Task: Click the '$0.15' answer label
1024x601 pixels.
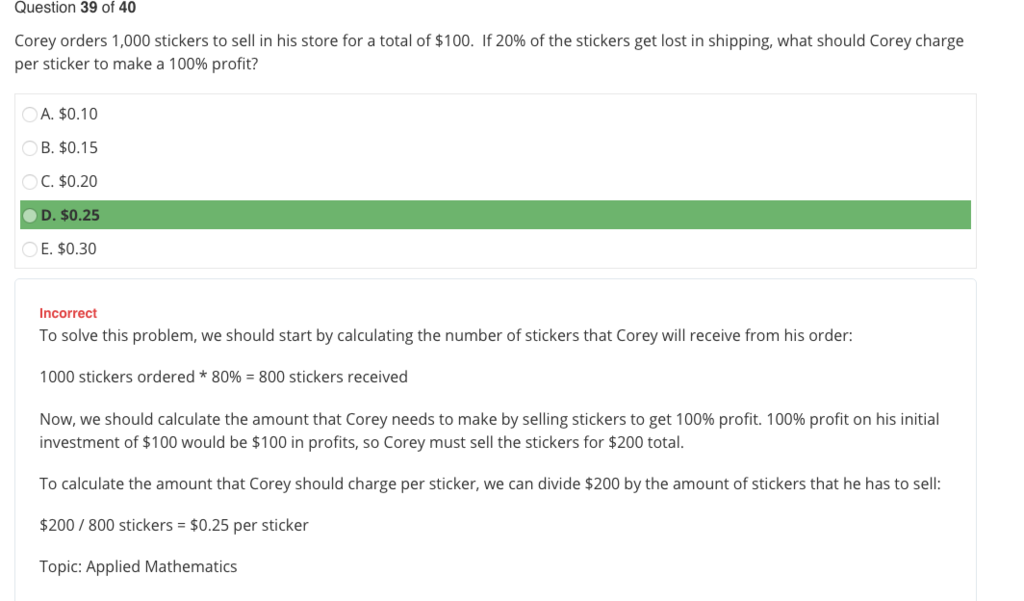Action: (69, 148)
